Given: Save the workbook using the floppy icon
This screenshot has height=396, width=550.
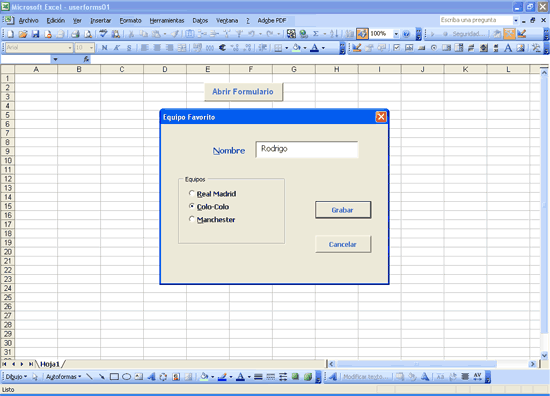Looking at the screenshot, I should pyautogui.click(x=35, y=34).
